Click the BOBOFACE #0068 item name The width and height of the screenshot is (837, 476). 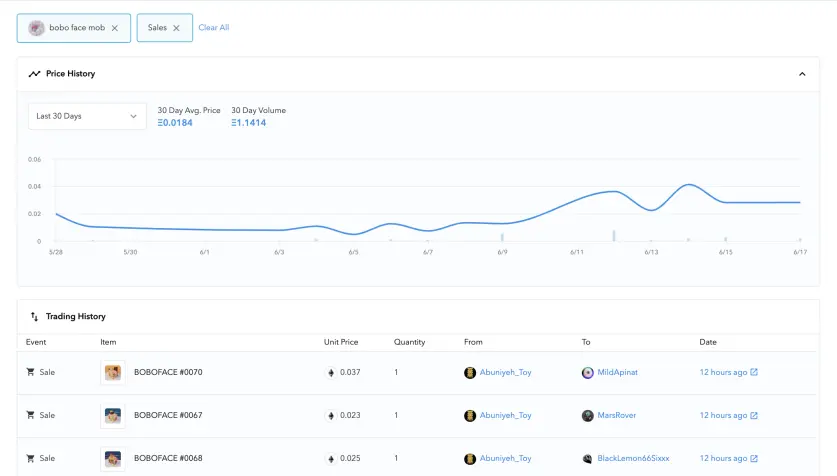(168, 458)
